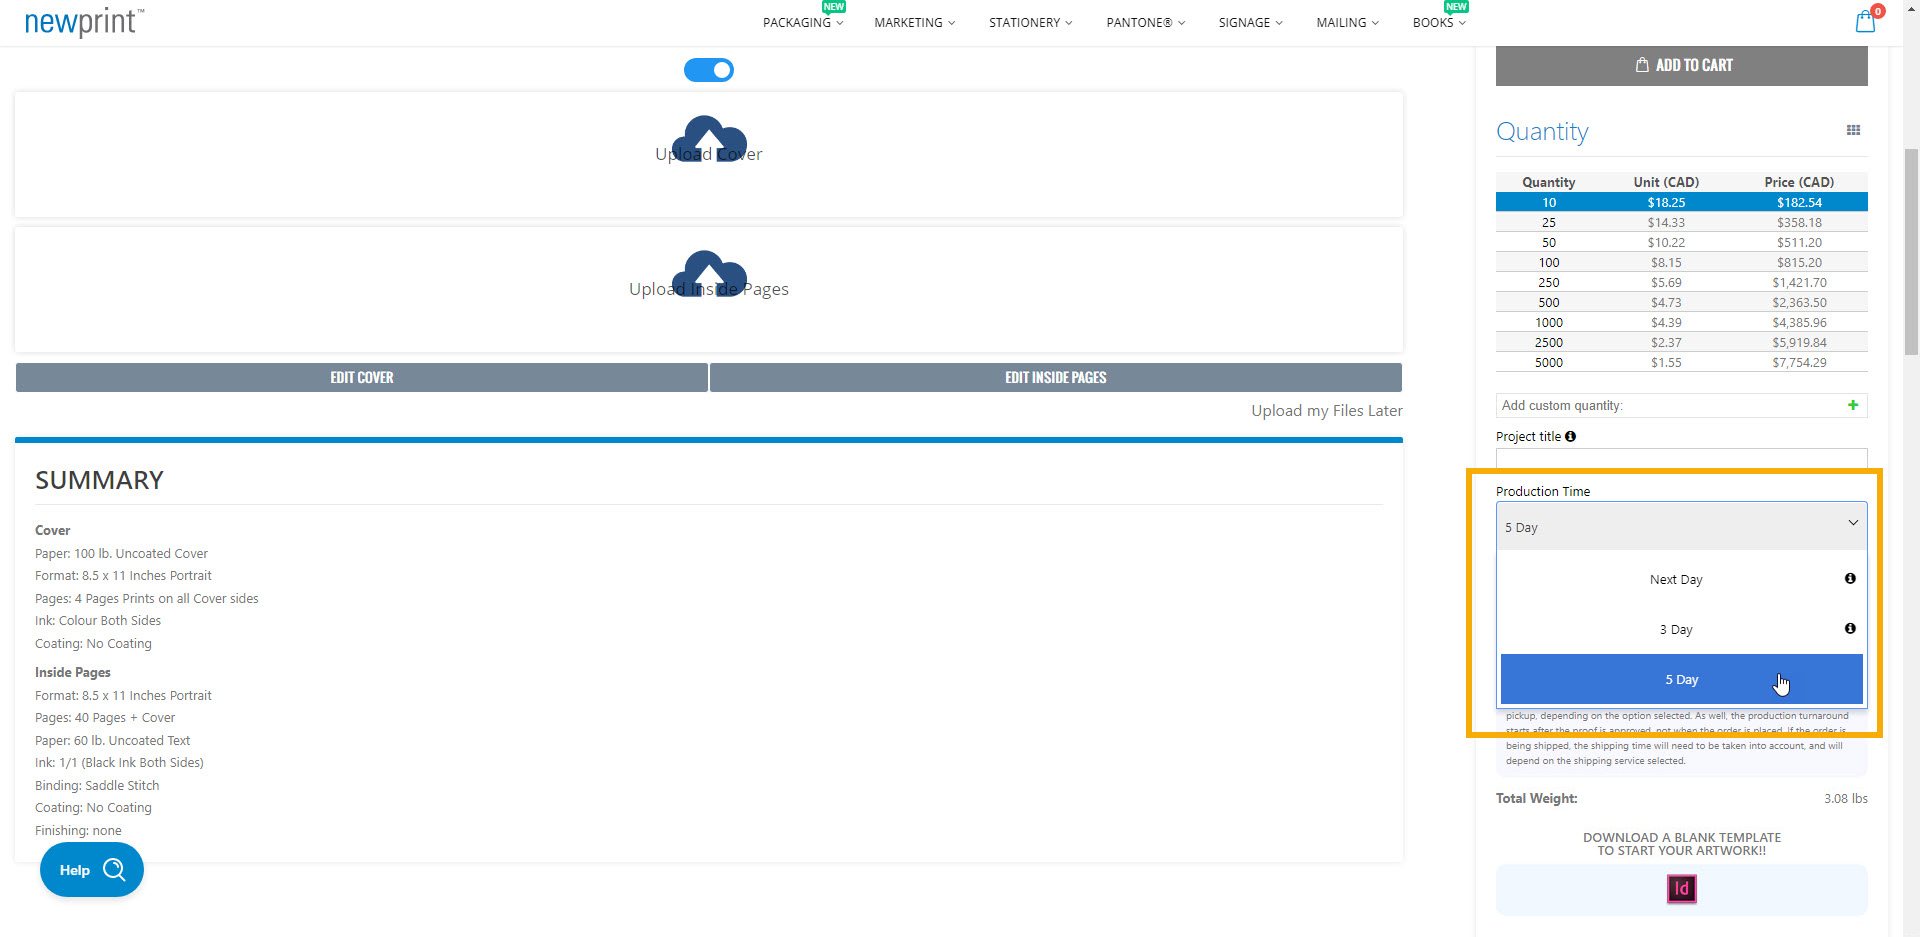Select the 3 Day production option
The height and width of the screenshot is (937, 1920).
click(x=1677, y=629)
